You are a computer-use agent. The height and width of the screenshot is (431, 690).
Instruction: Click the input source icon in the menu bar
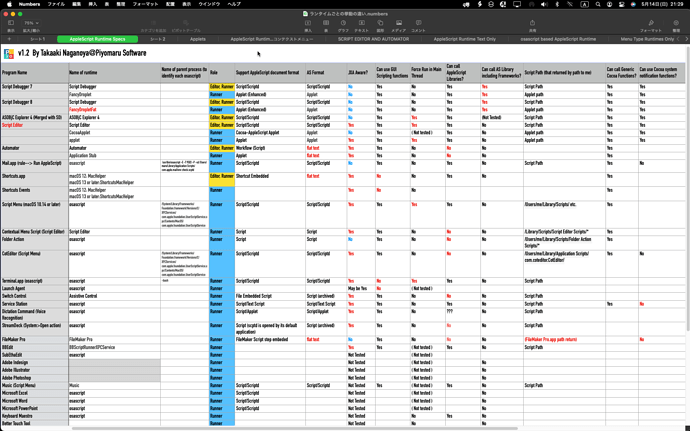click(x=584, y=4)
